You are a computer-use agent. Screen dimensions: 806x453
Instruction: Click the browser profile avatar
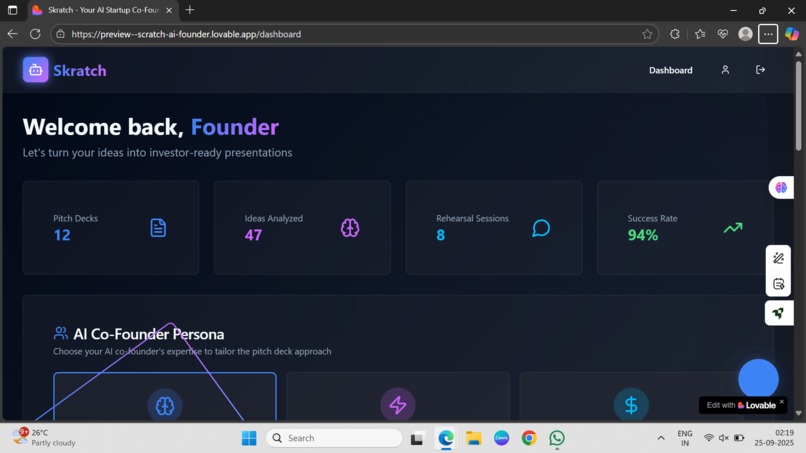coord(745,34)
